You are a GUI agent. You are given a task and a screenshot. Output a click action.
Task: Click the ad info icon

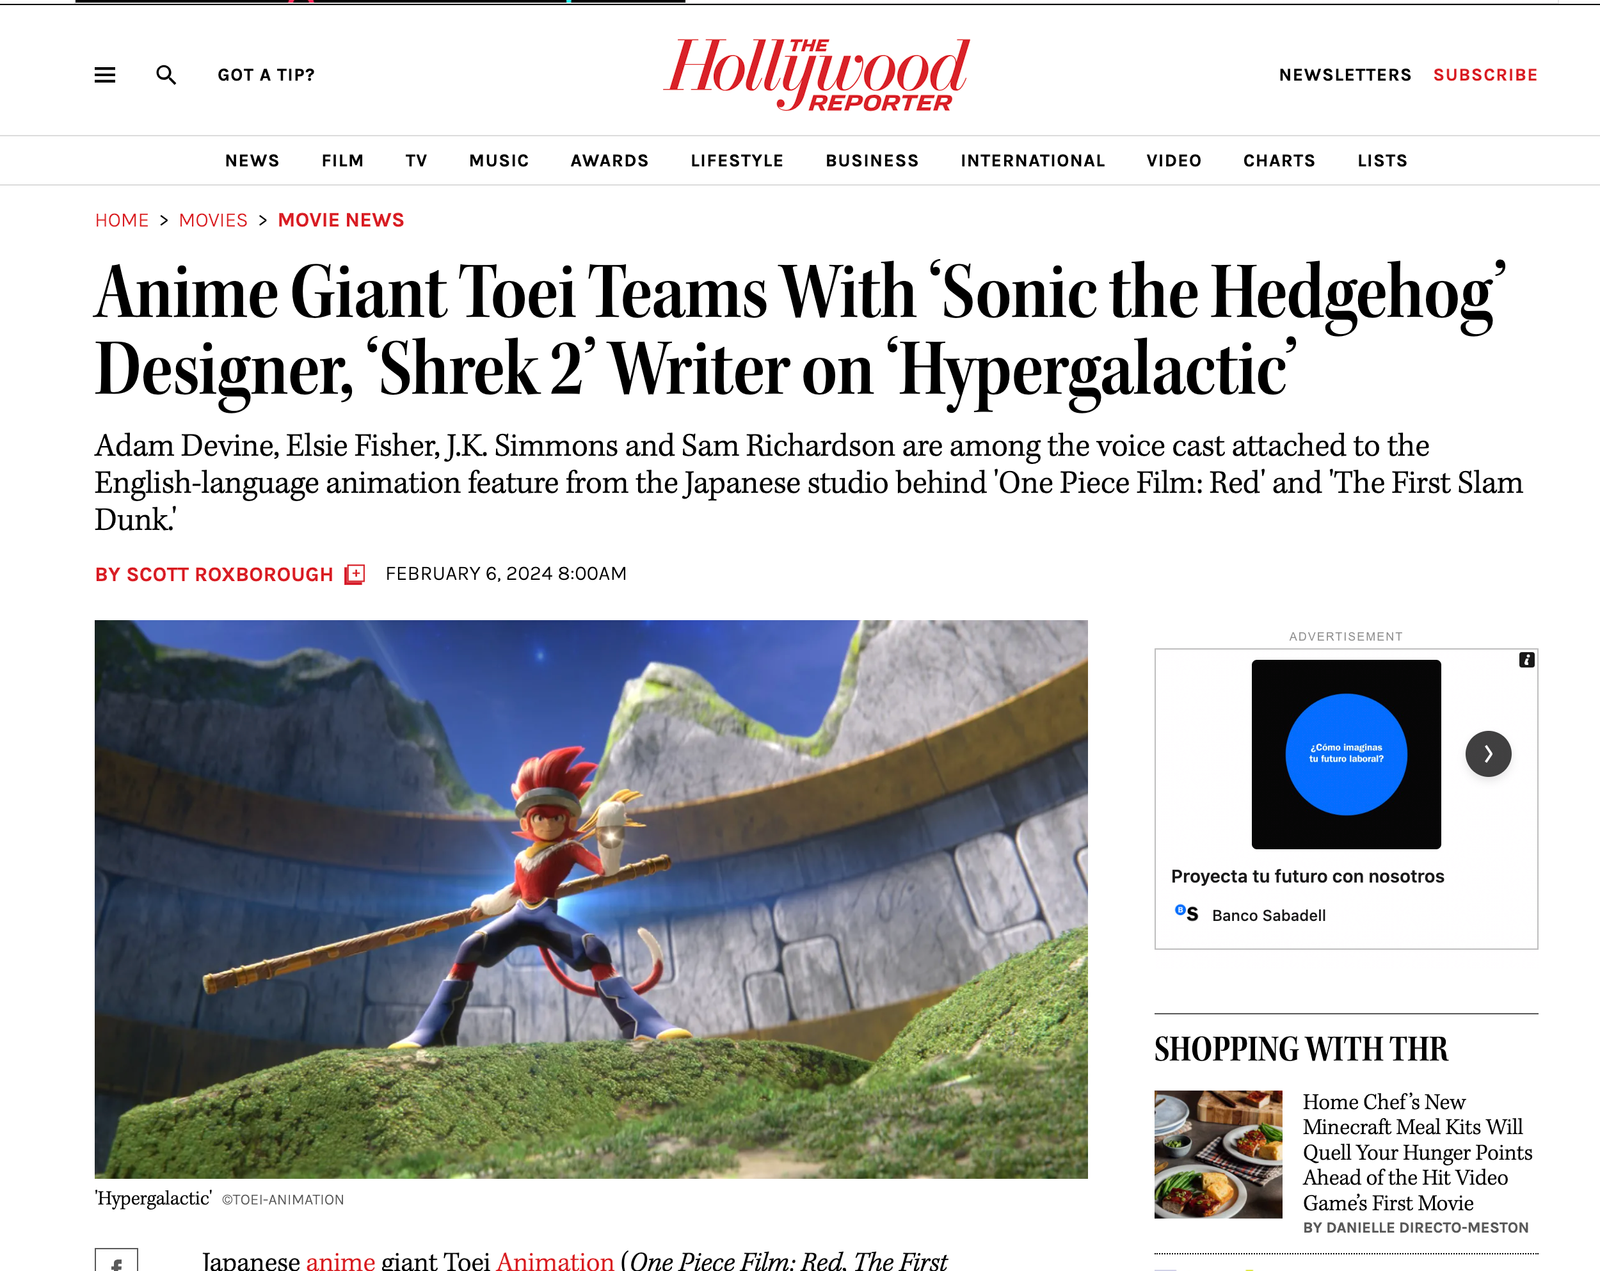click(x=1526, y=660)
